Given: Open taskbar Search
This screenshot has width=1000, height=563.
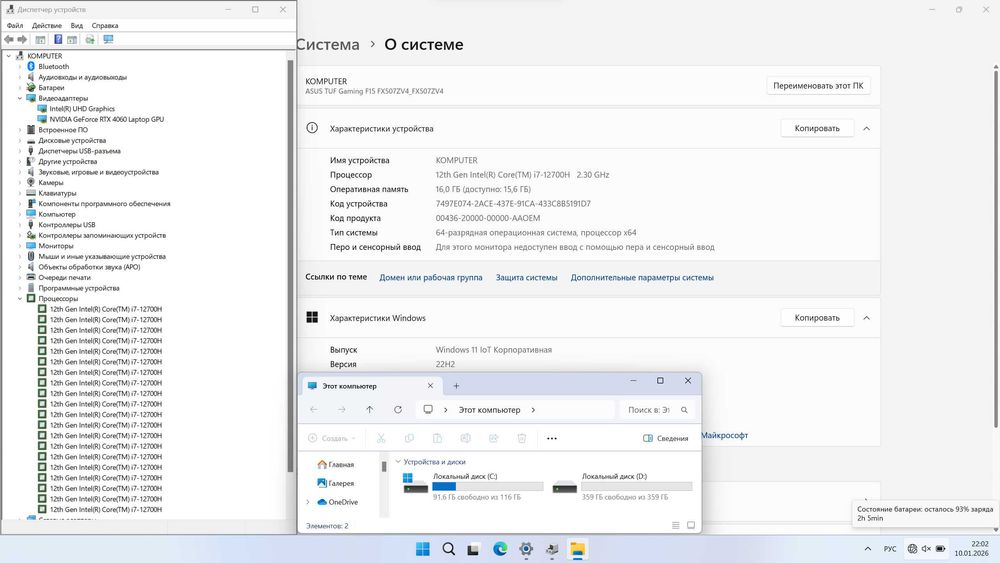Looking at the screenshot, I should tap(448, 549).
